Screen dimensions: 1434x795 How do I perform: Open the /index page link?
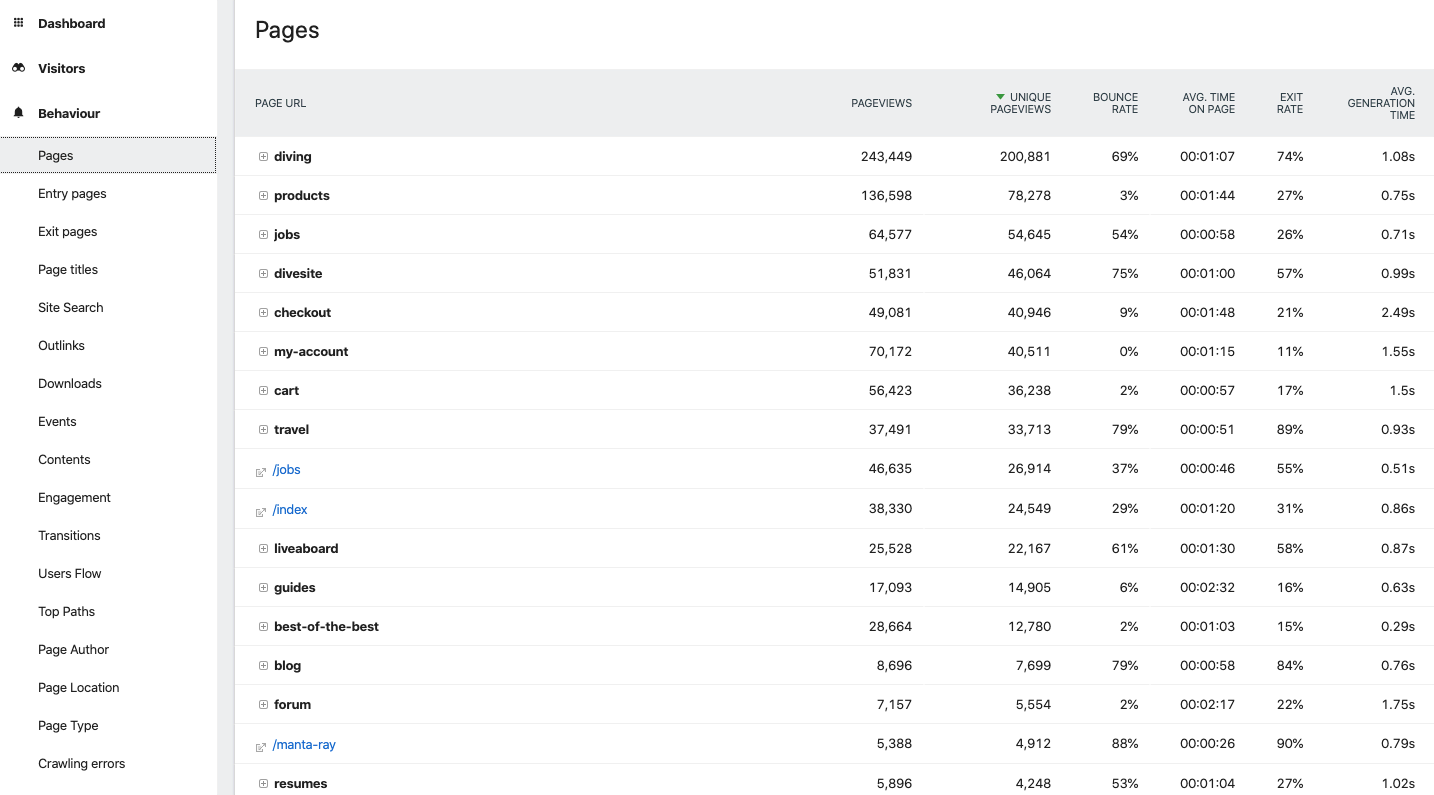pos(290,510)
